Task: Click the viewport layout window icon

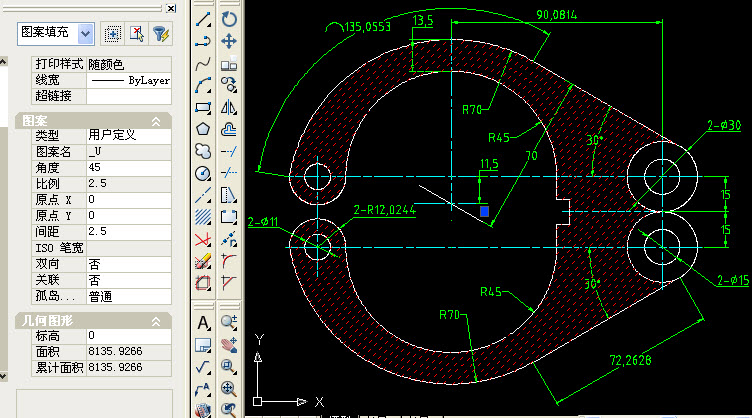Action: coord(203,345)
